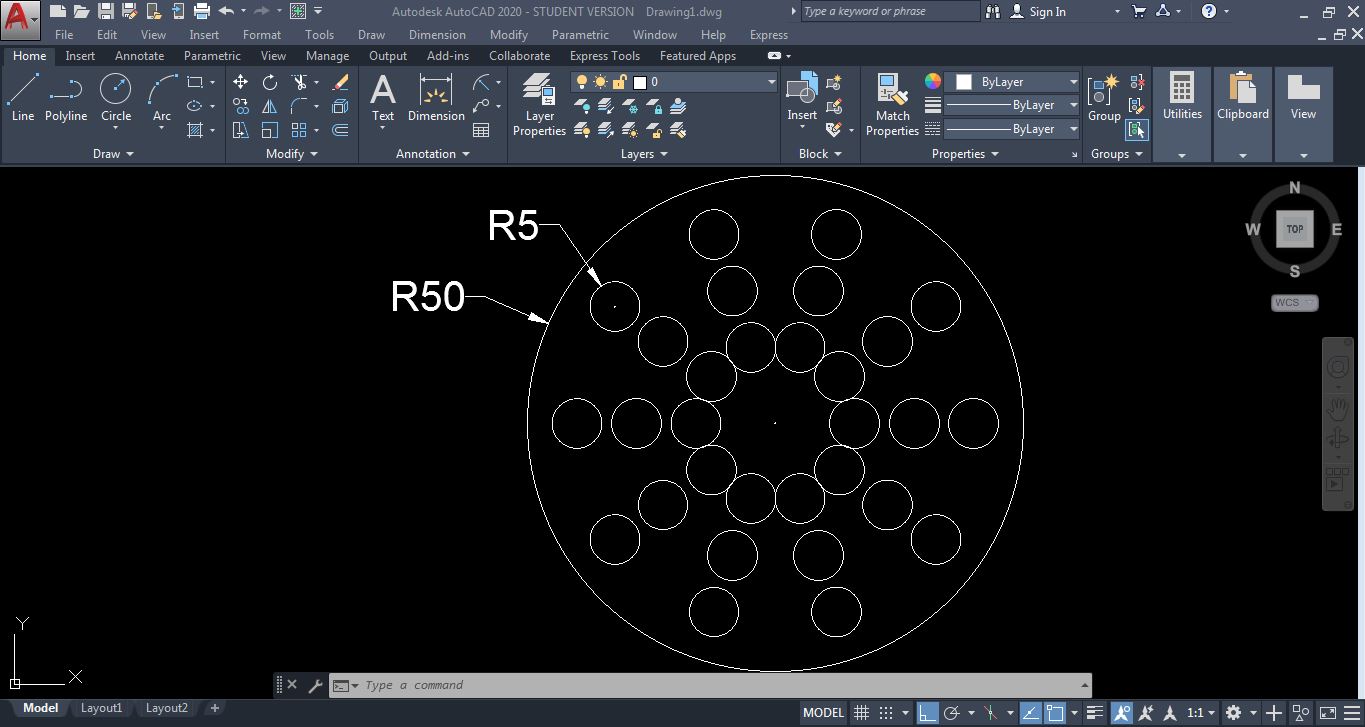Toggle the layer lock padlock icon
The height and width of the screenshot is (727, 1365).
pyautogui.click(x=618, y=82)
